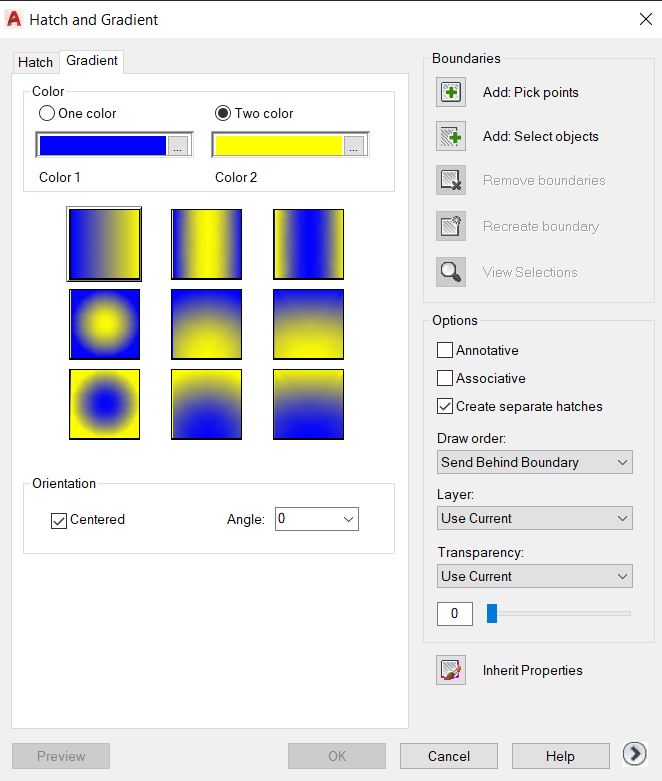Image resolution: width=662 pixels, height=781 pixels.
Task: Select the linear blue-to-yellow gradient pattern
Action: [104, 244]
